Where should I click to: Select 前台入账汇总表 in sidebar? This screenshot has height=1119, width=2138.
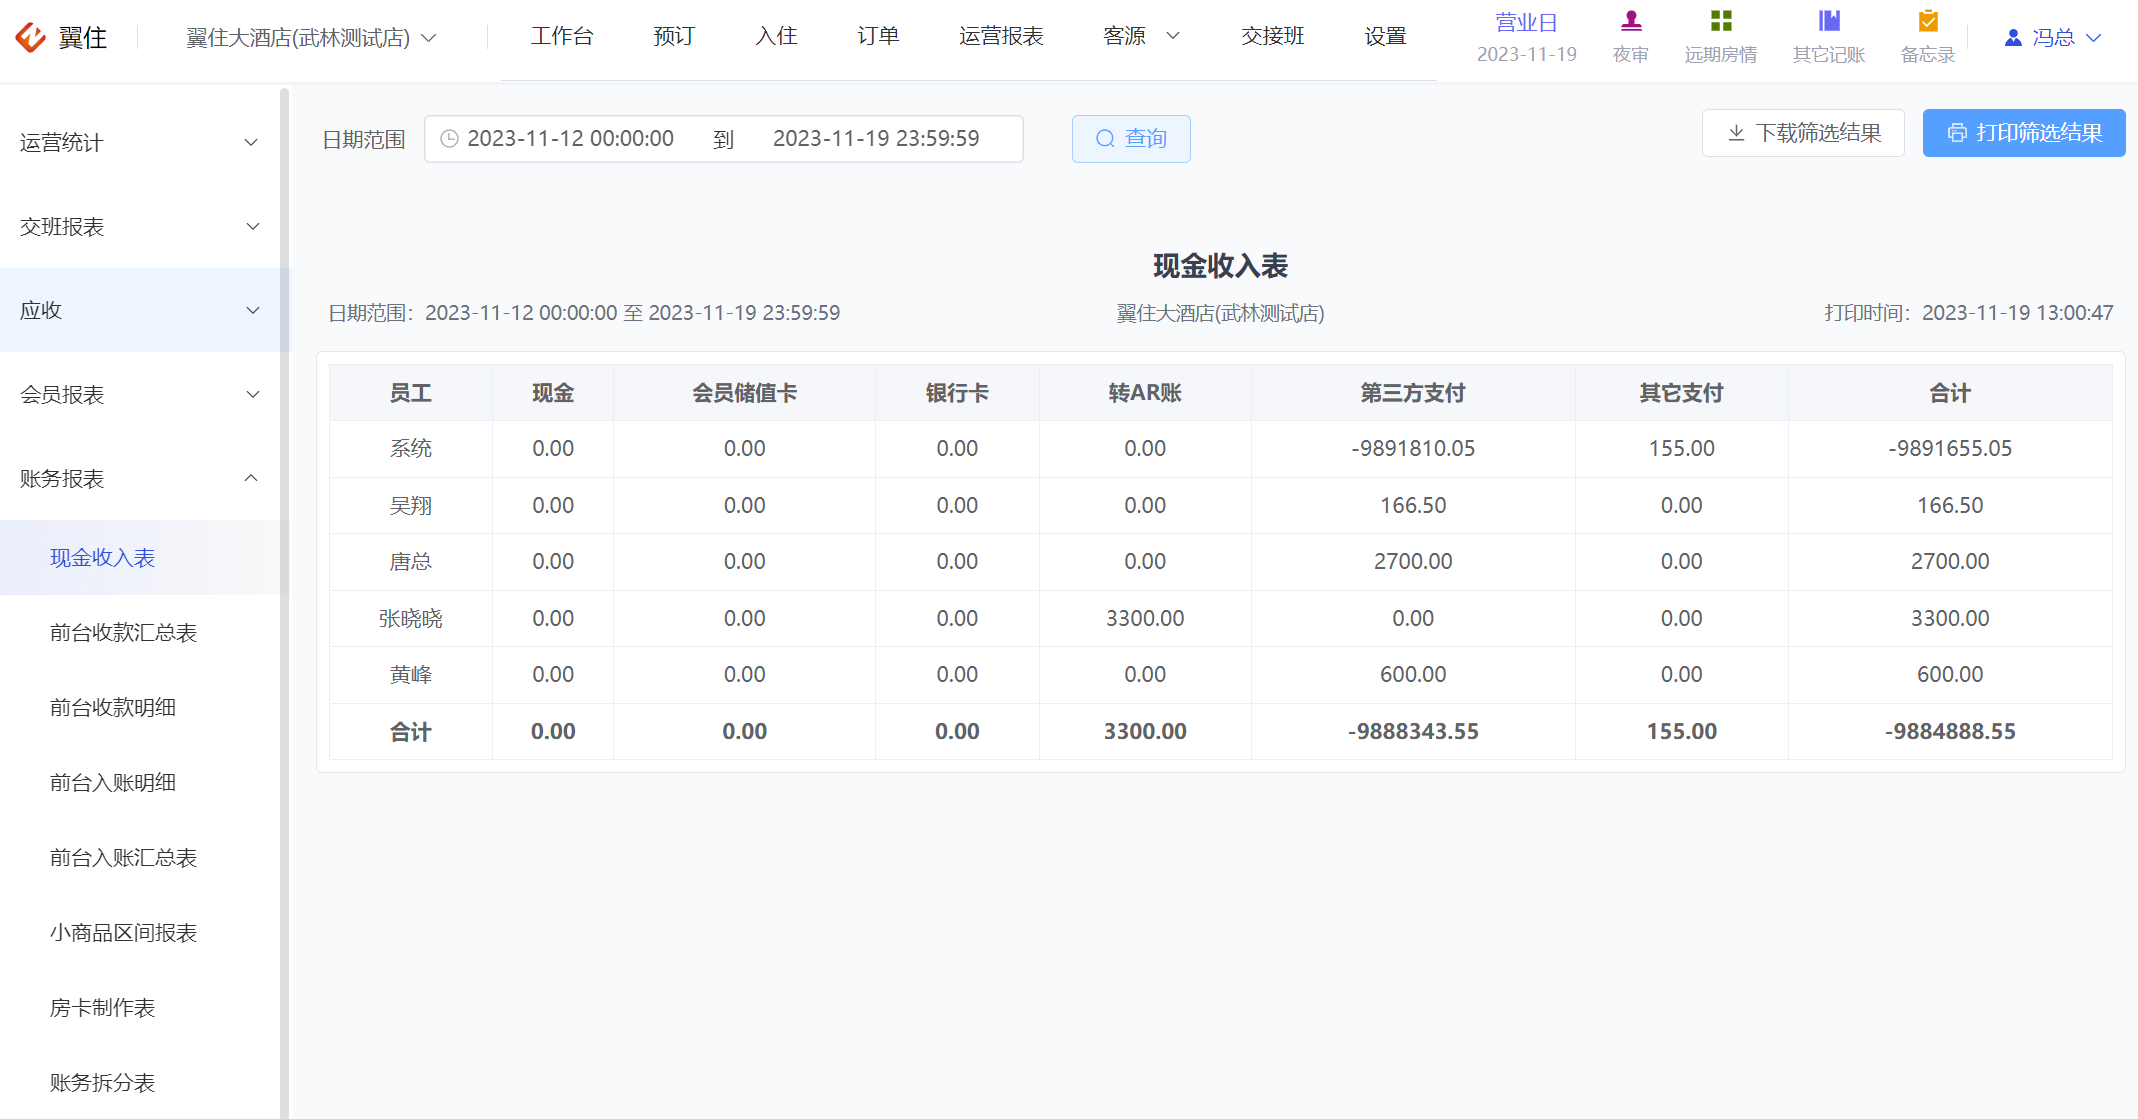point(140,857)
